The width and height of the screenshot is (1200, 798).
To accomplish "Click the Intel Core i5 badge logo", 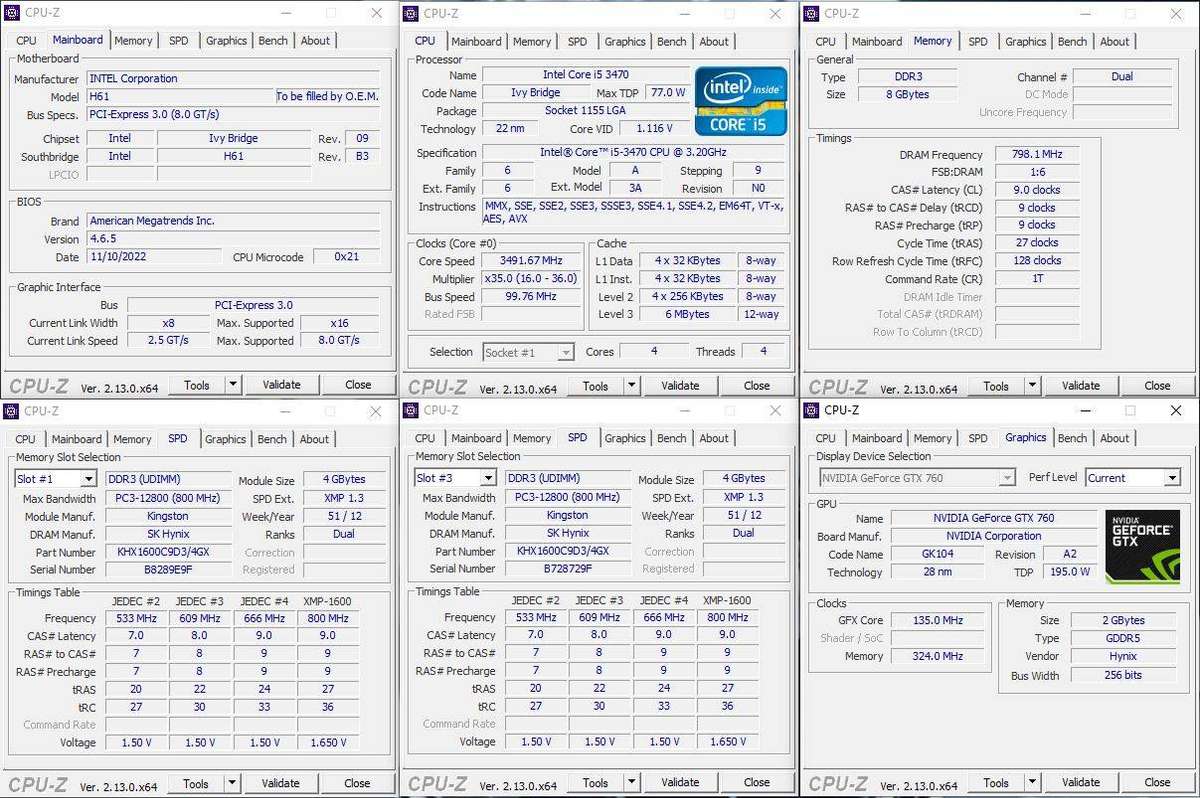I will coord(739,99).
